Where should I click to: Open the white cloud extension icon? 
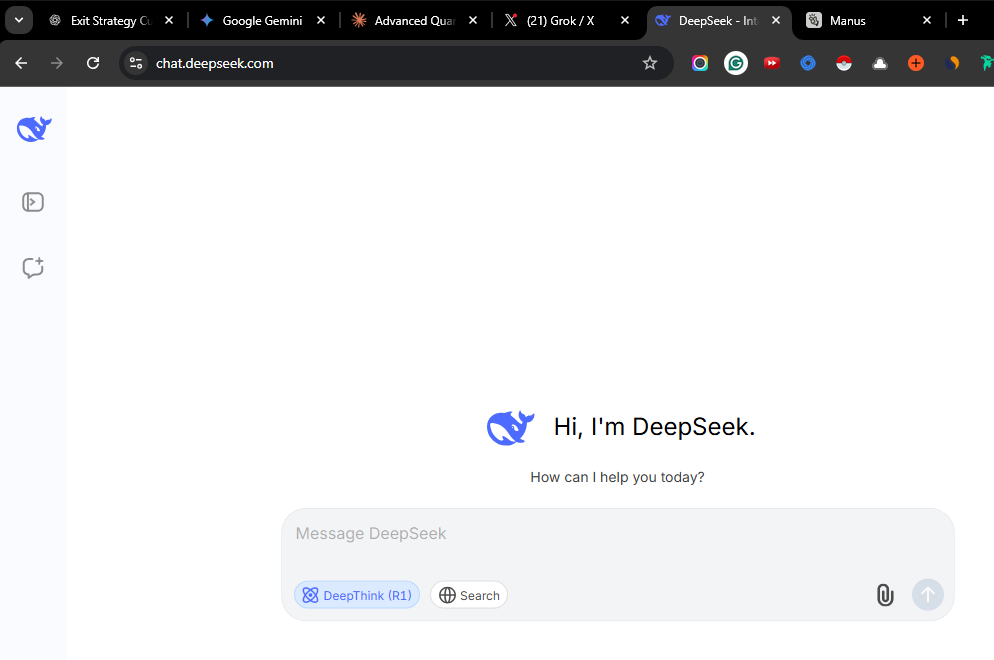click(x=880, y=63)
